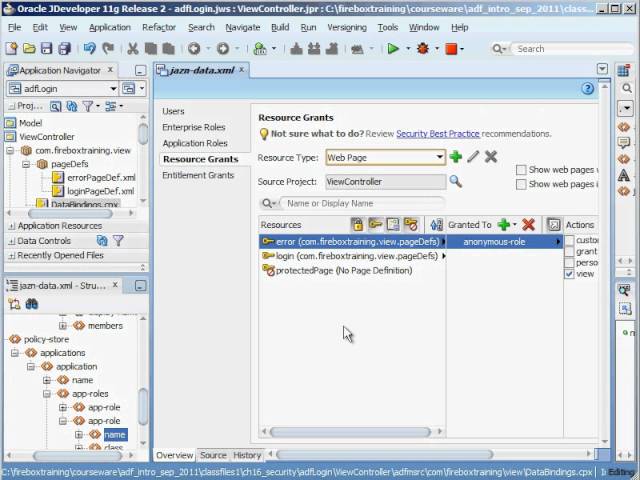Image resolution: width=640 pixels, height=480 pixels.
Task: Toggle first Show web pages checkbox
Action: 521,170
